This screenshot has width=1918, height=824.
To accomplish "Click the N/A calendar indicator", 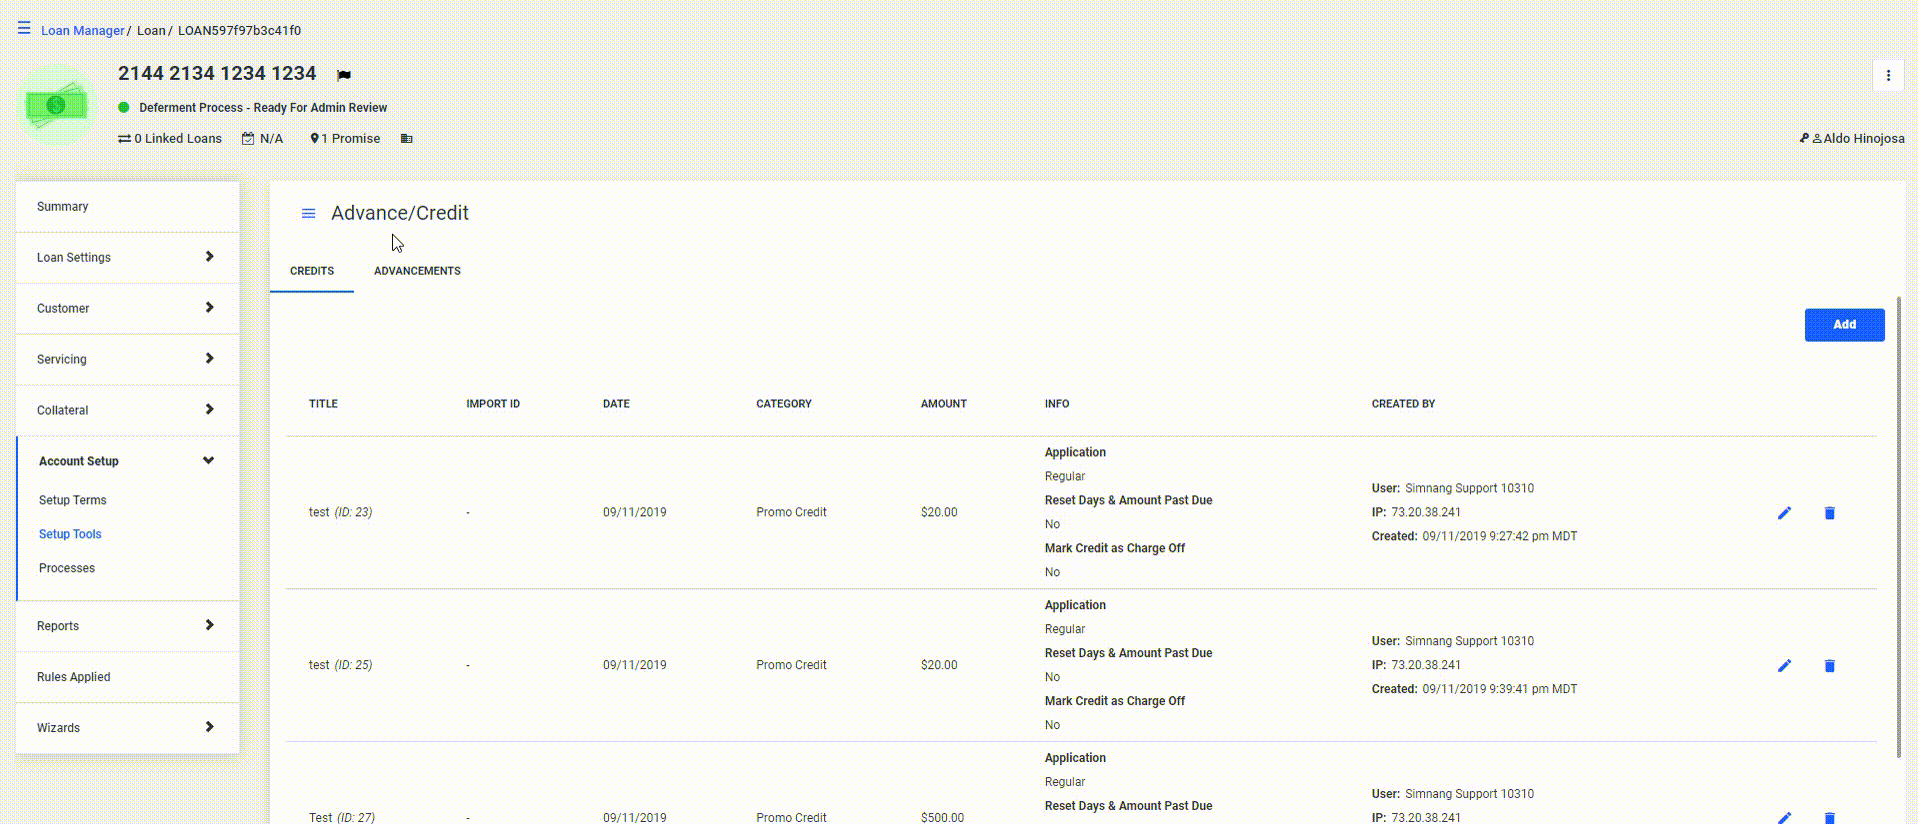I will (263, 139).
